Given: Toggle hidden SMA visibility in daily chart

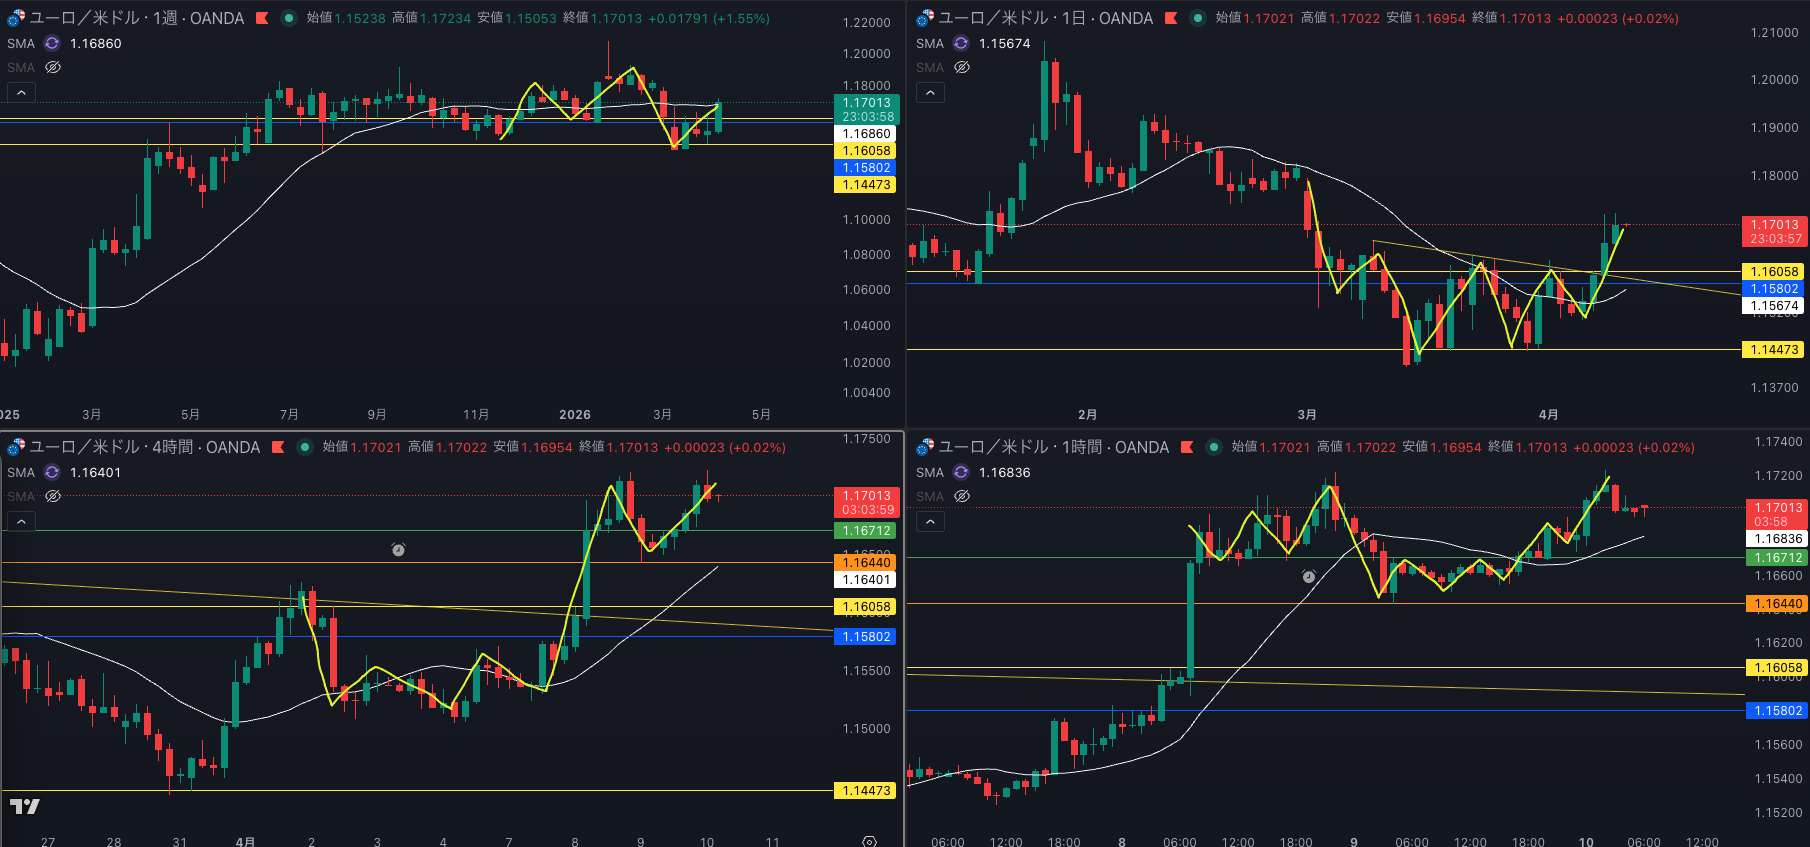Looking at the screenshot, I should (962, 67).
